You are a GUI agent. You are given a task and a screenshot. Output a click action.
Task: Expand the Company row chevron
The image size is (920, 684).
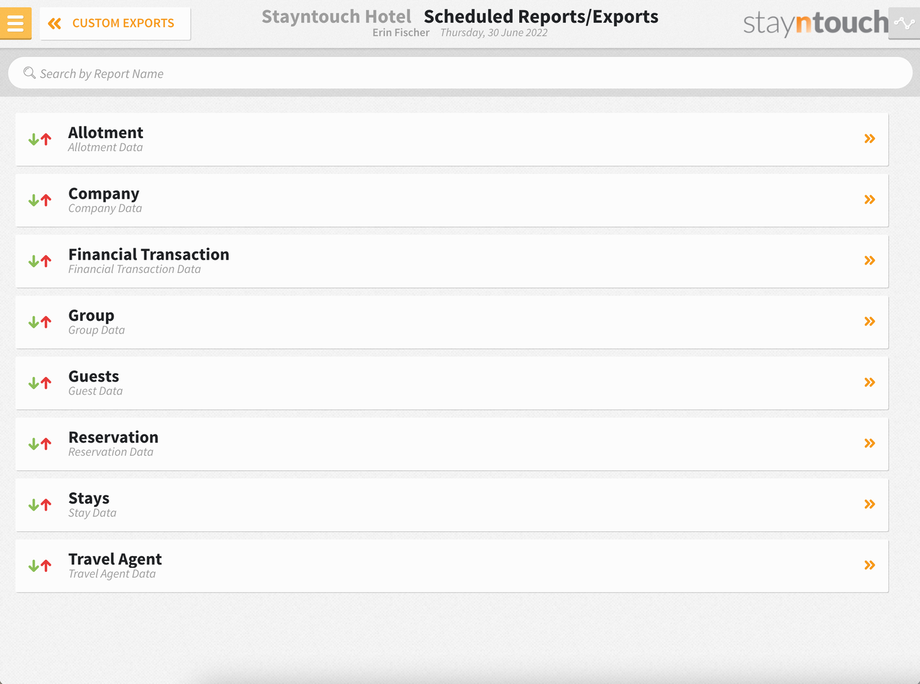point(870,199)
